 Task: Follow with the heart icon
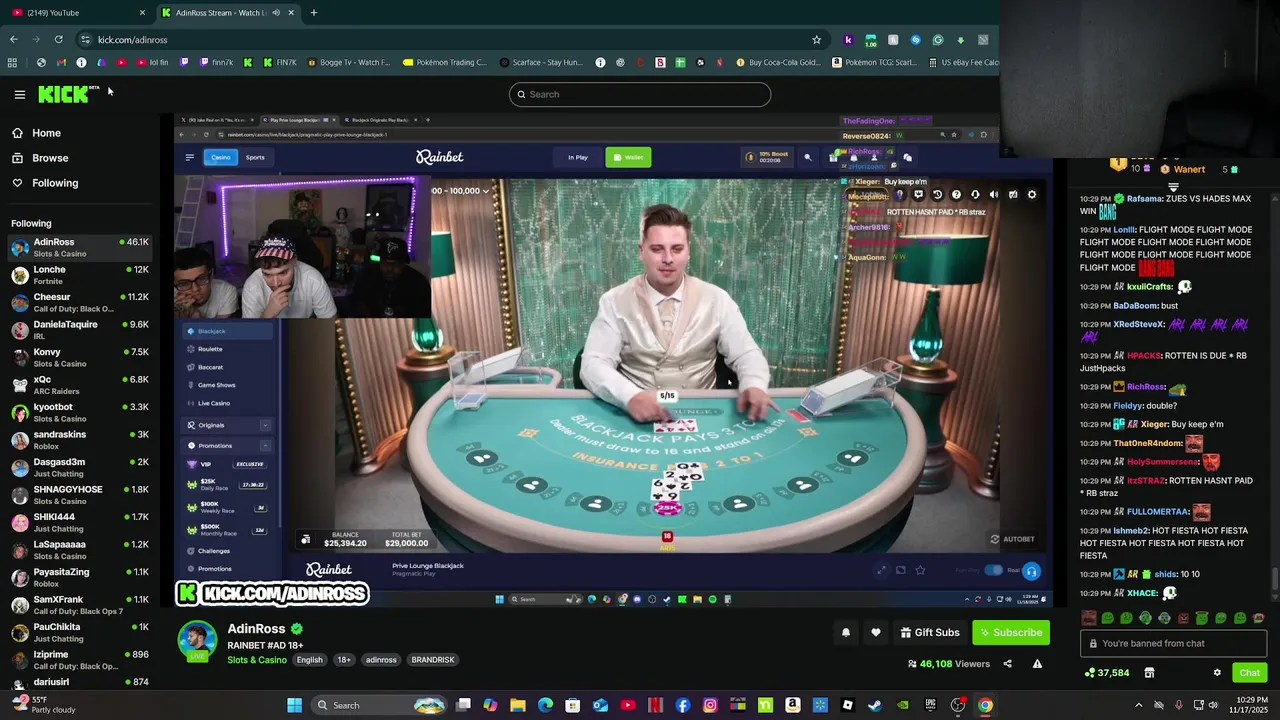(x=876, y=632)
